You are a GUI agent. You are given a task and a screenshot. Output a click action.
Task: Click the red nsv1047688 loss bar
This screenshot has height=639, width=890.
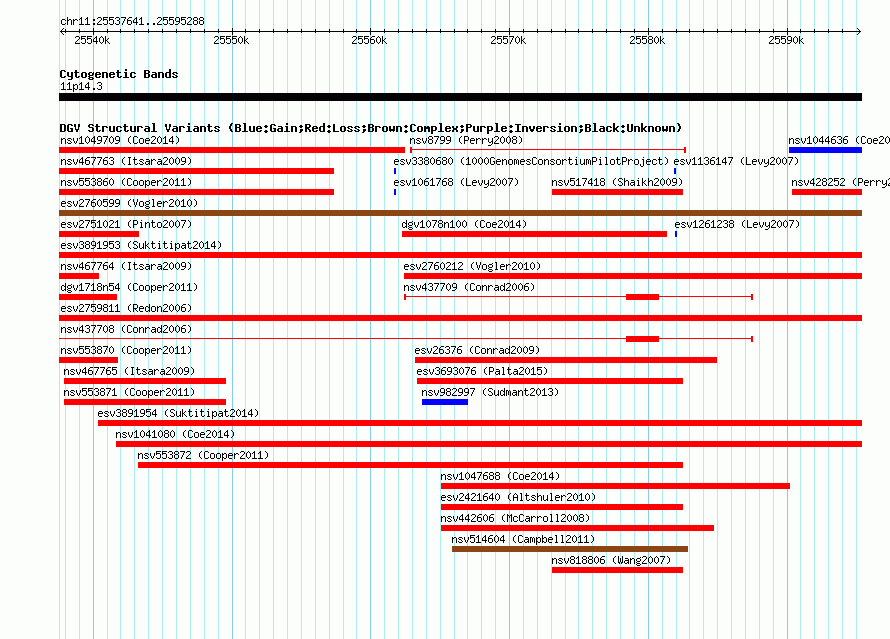[x=615, y=486]
